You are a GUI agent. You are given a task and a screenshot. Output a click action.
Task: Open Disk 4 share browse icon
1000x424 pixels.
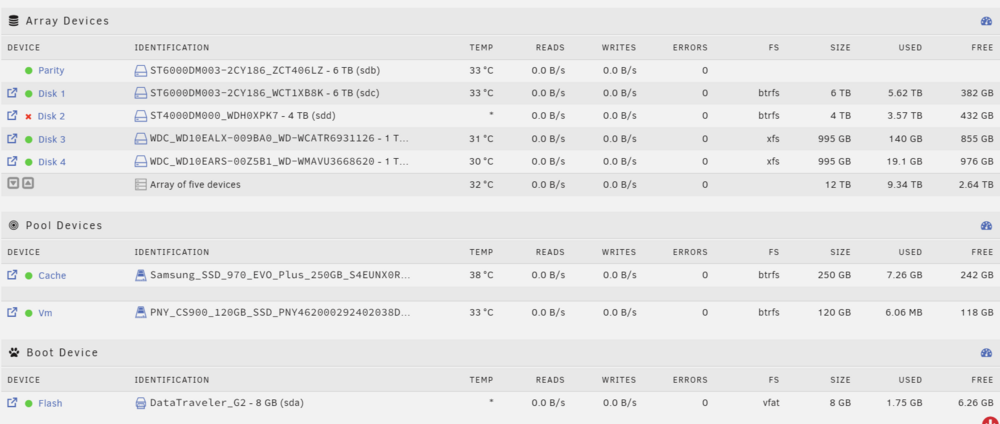pos(12,162)
